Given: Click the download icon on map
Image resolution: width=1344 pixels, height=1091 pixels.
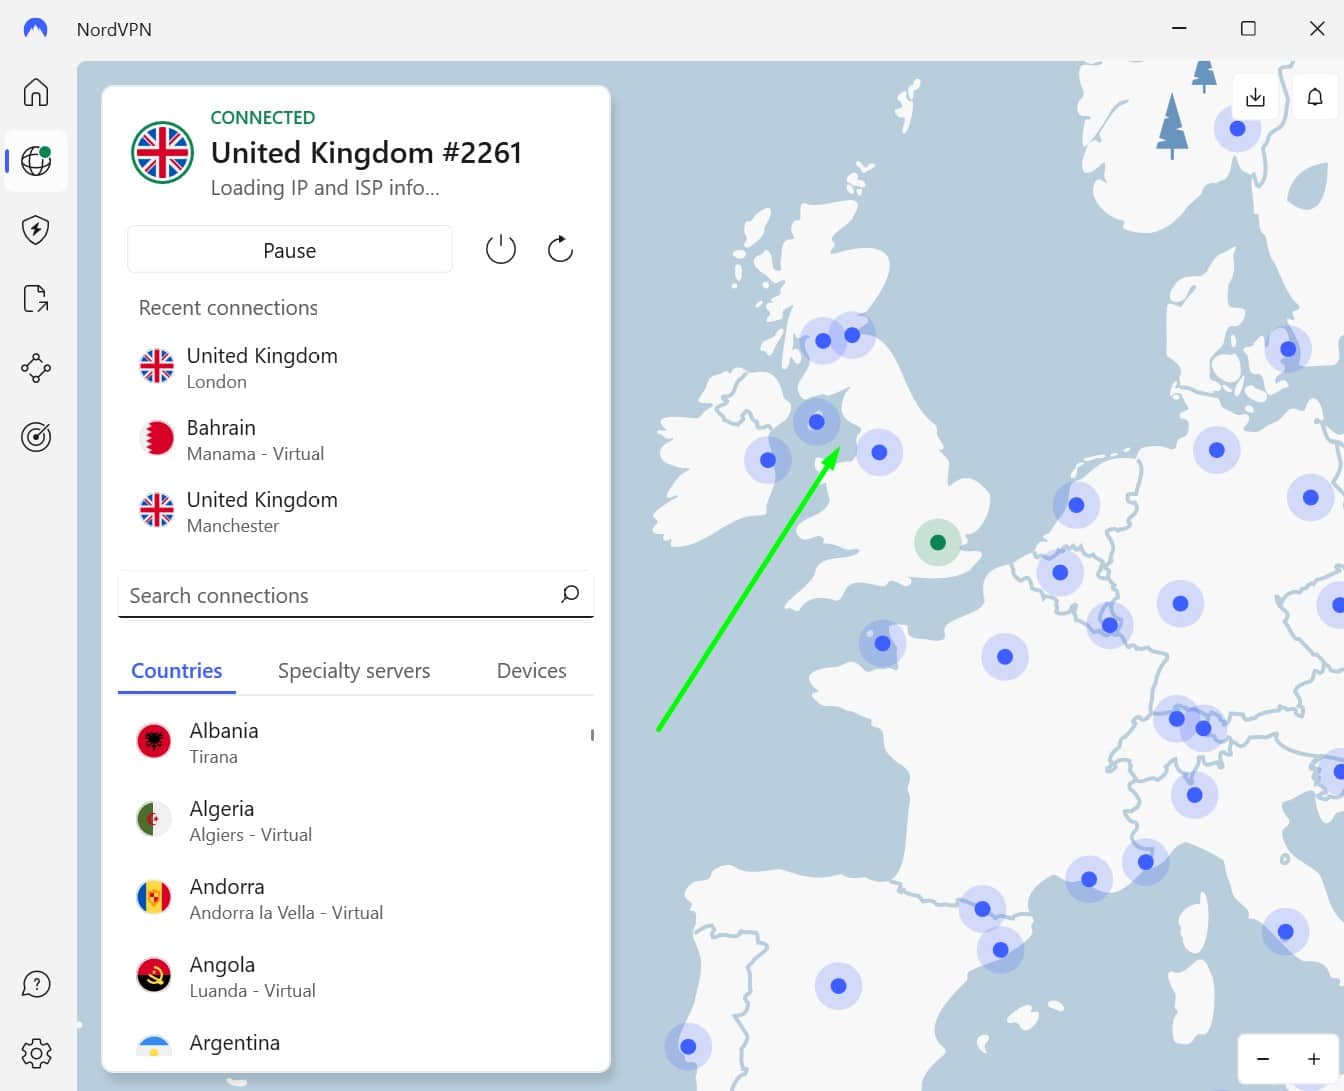Looking at the screenshot, I should [x=1256, y=97].
